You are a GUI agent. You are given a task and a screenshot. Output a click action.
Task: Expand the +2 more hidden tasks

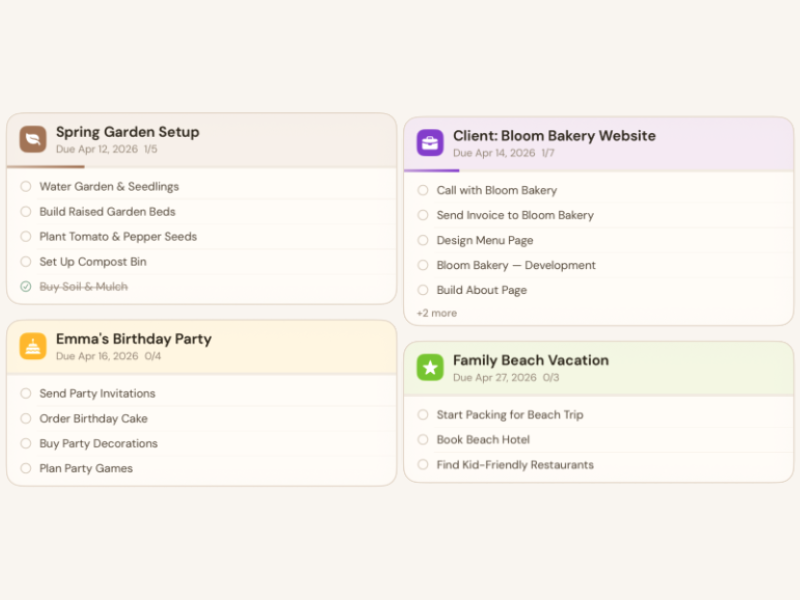tap(437, 313)
